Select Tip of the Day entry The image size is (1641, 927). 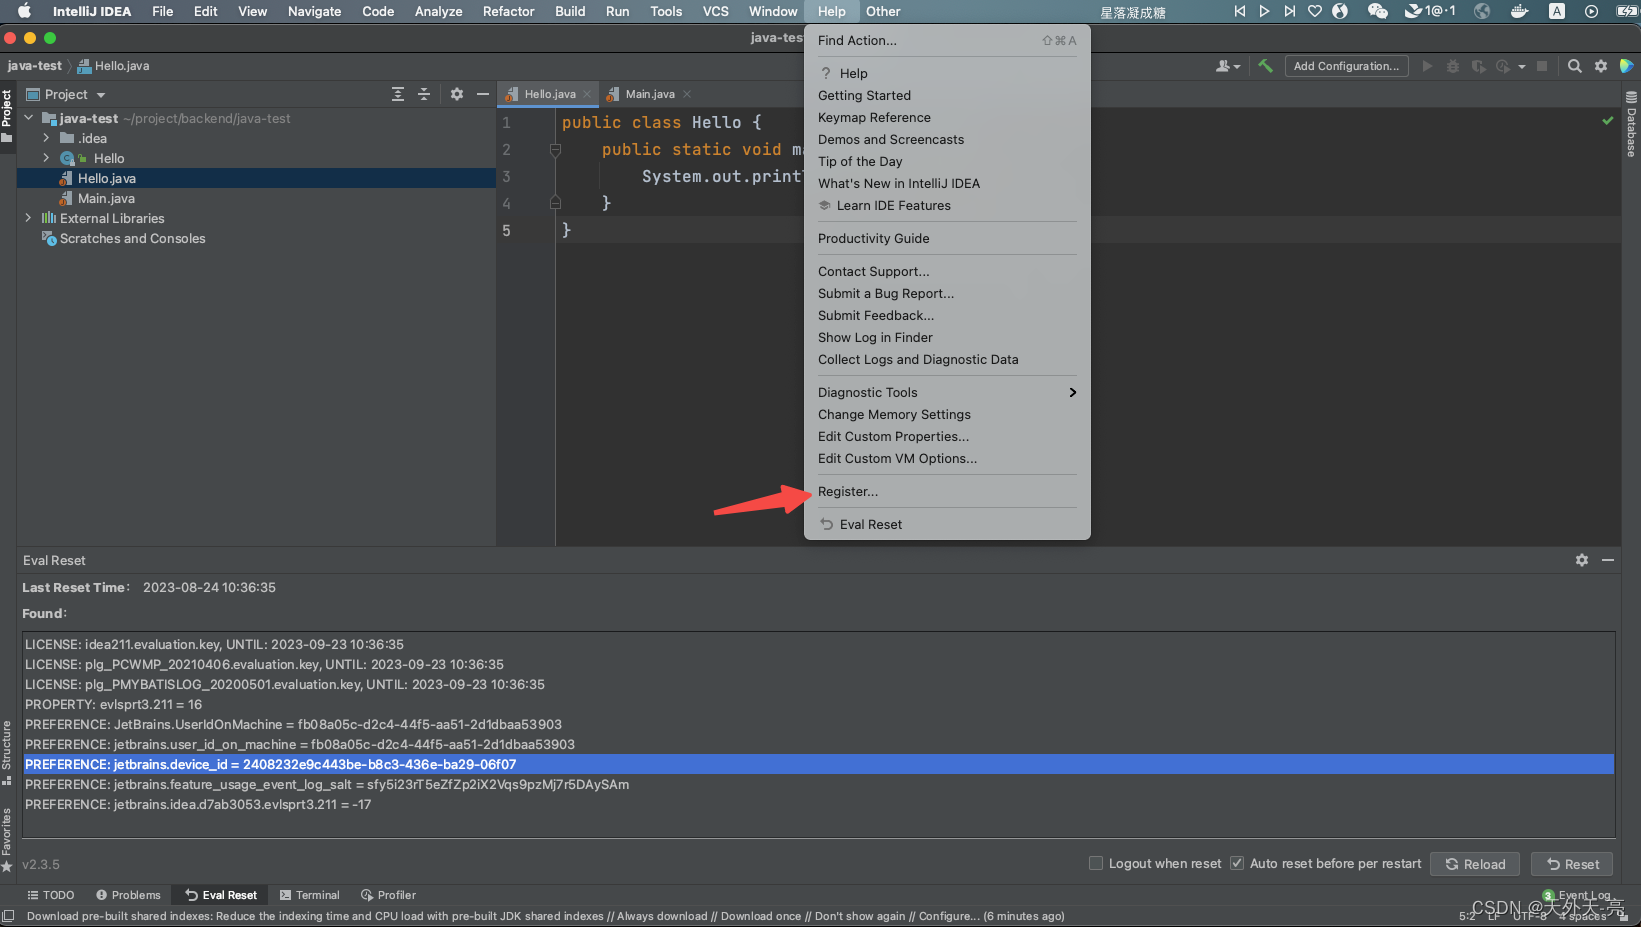coord(947,161)
